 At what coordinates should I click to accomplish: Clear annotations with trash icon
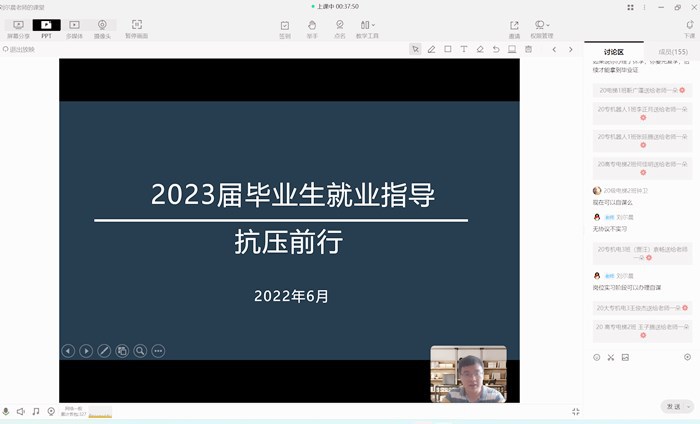pos(528,49)
